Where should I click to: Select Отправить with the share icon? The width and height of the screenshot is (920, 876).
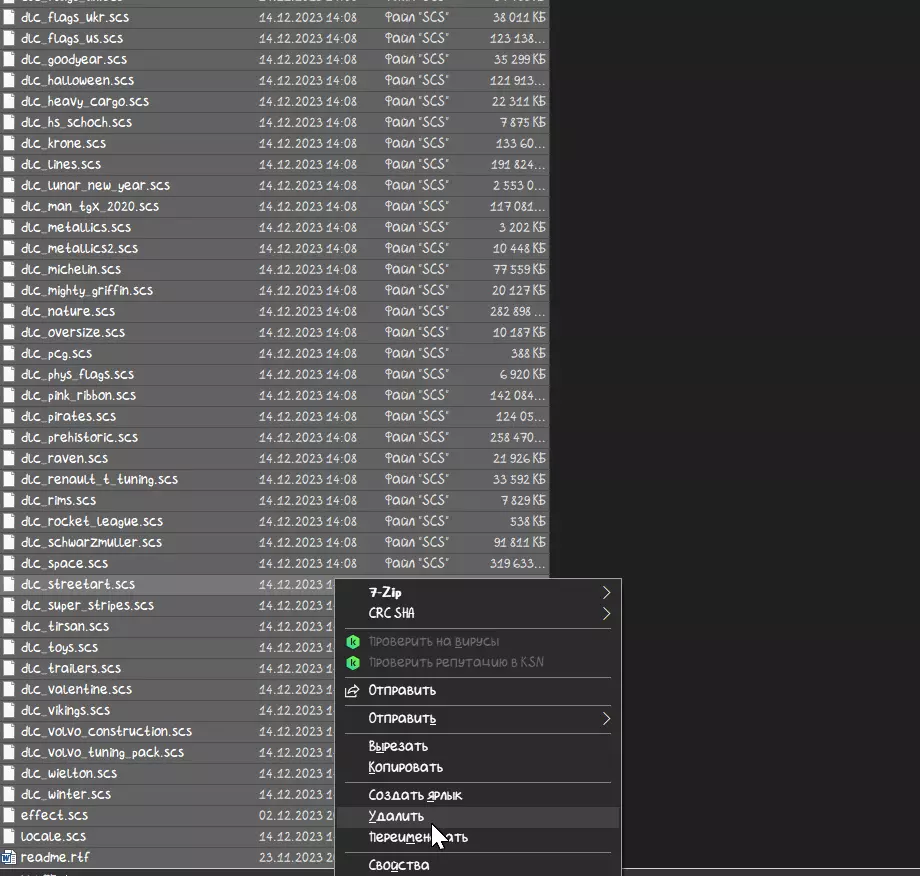478,691
